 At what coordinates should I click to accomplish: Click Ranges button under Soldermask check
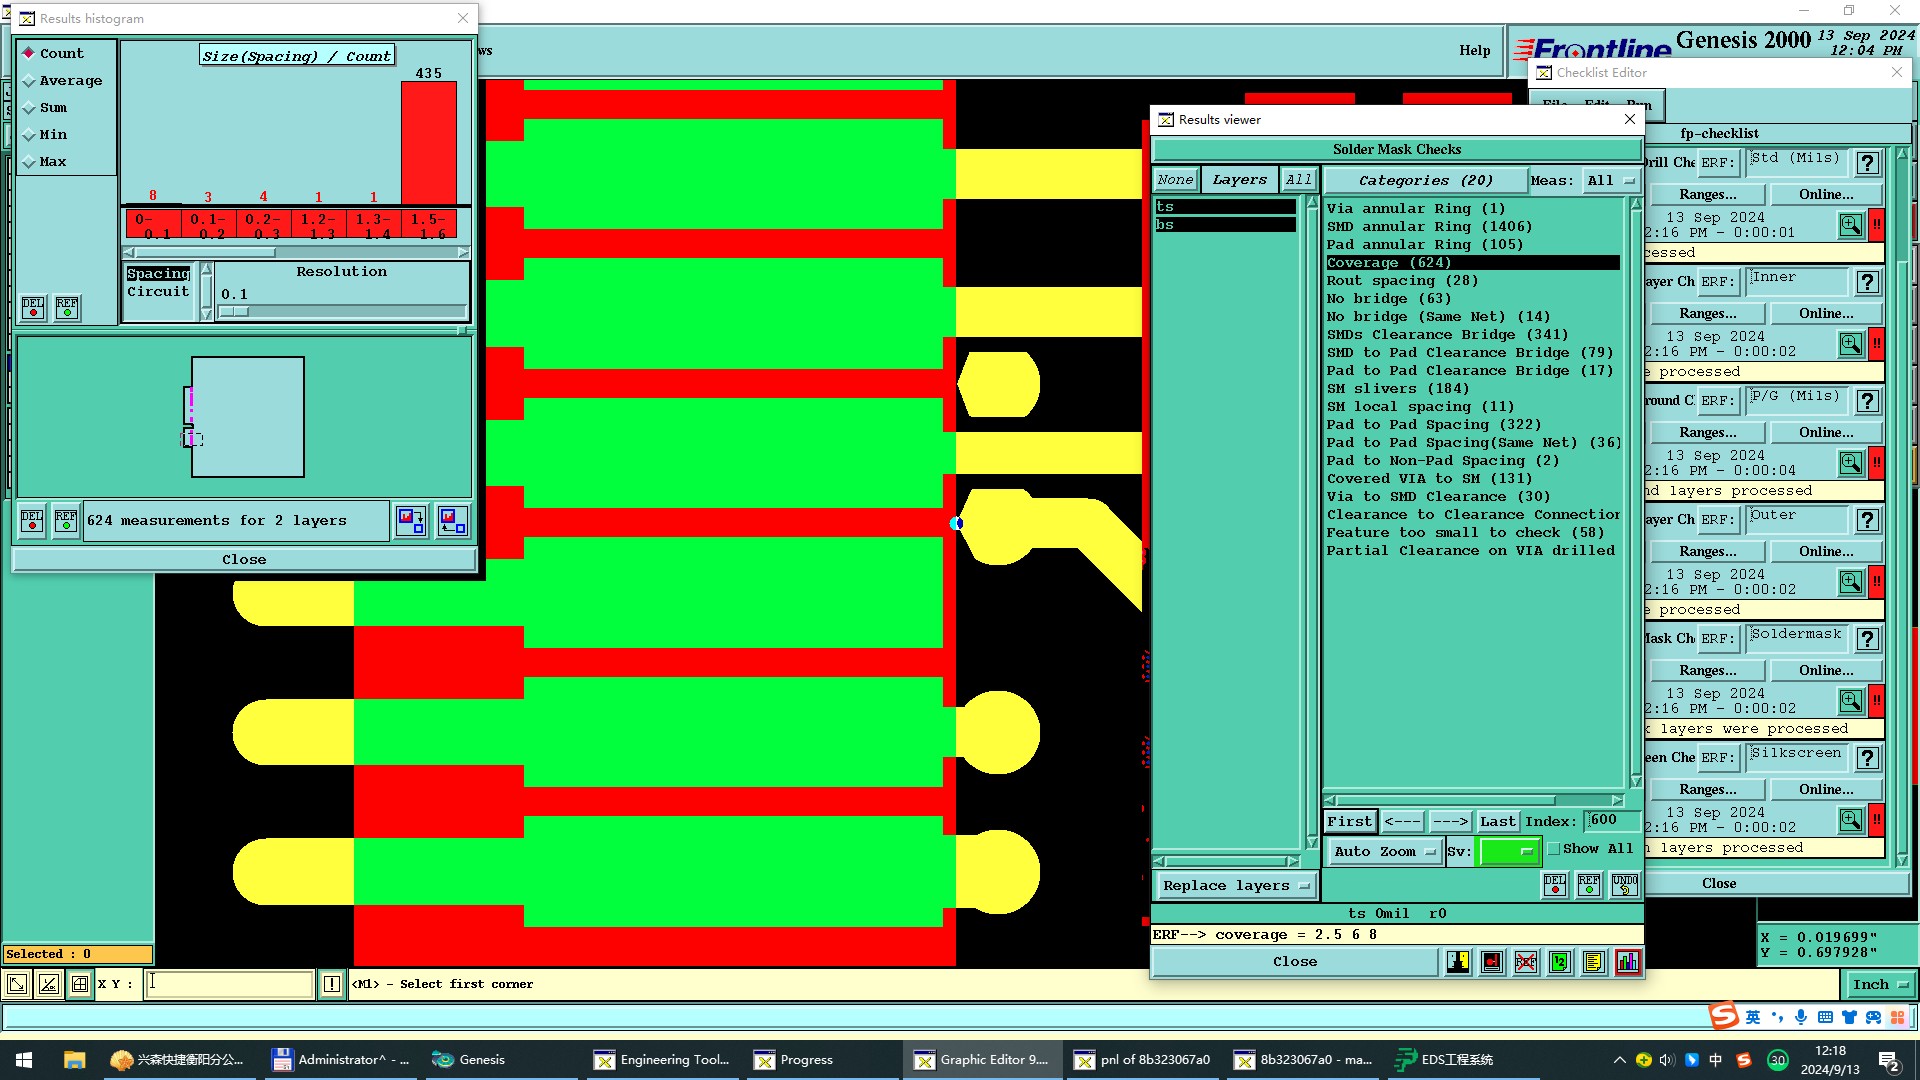click(1707, 671)
